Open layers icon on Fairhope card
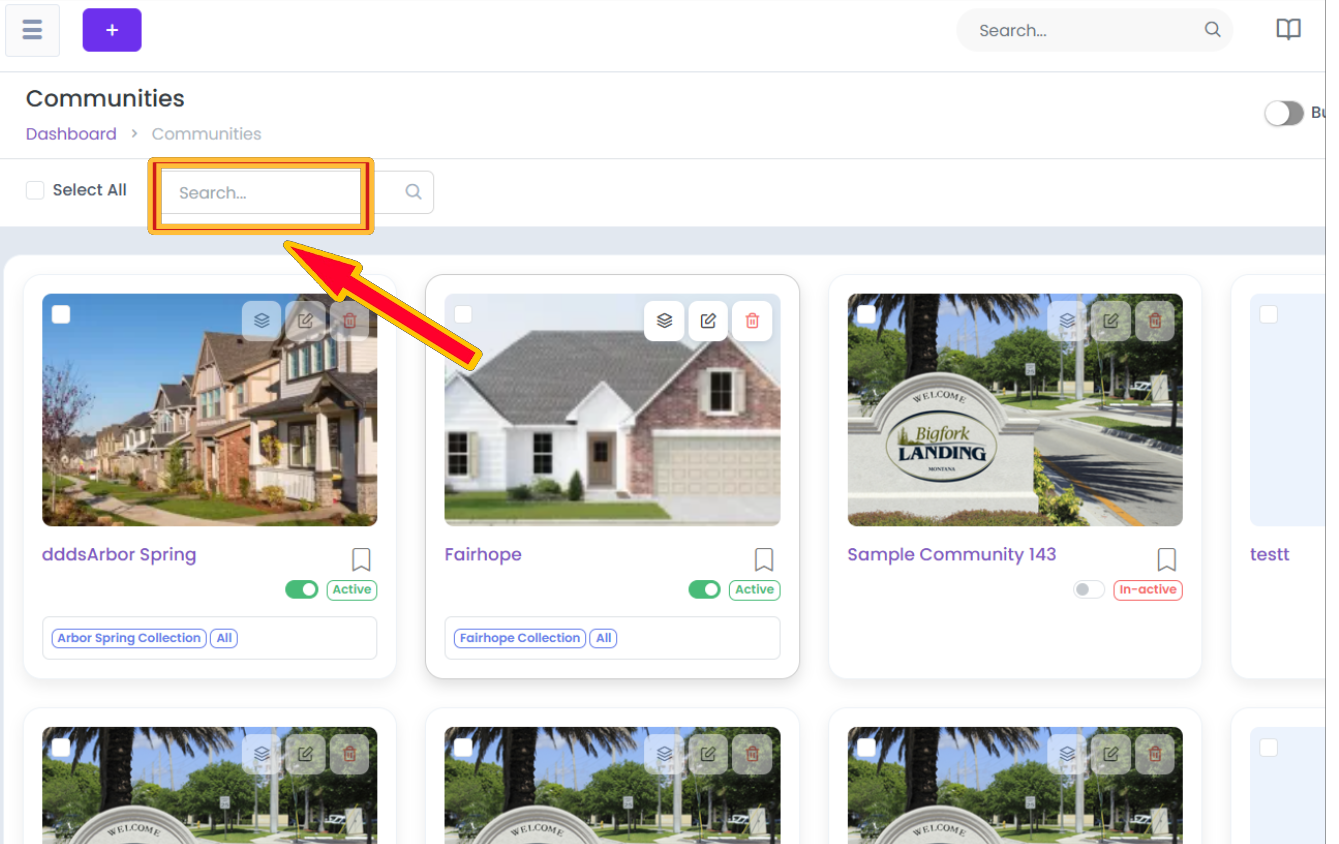1339x844 pixels. click(664, 321)
